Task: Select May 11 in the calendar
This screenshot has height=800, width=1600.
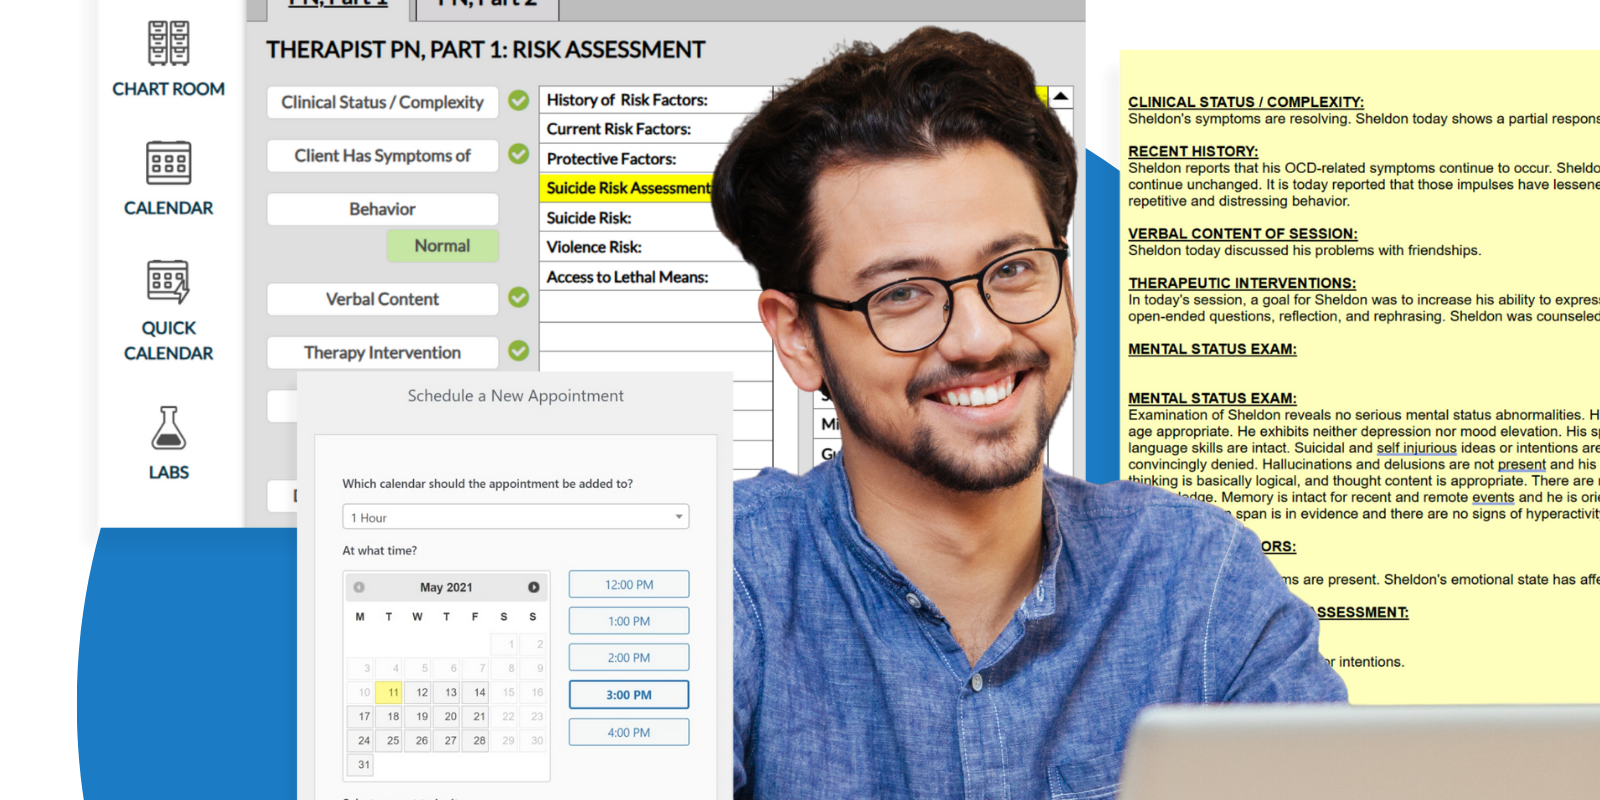Action: (389, 692)
